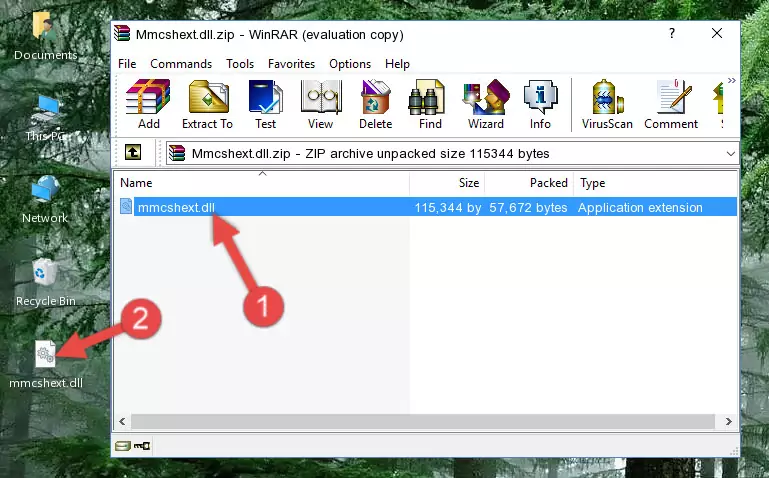Open the View file tool
This screenshot has width=769, height=478.
320,104
